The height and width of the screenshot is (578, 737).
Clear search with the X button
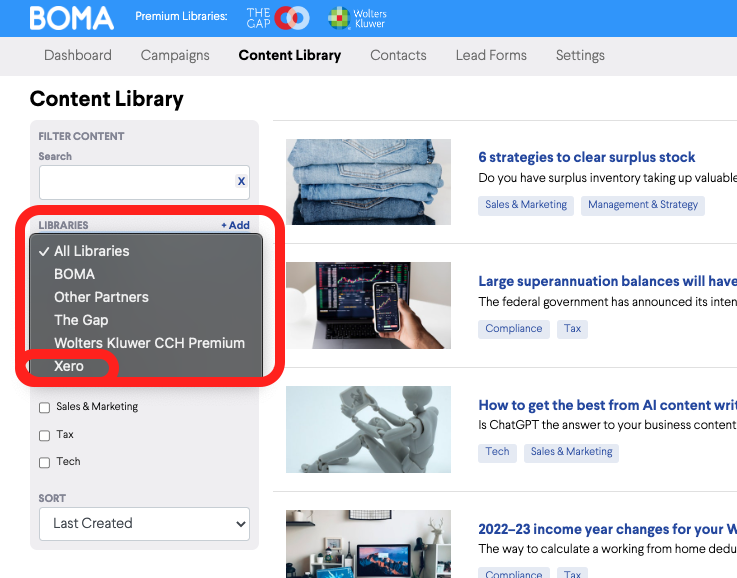click(241, 181)
